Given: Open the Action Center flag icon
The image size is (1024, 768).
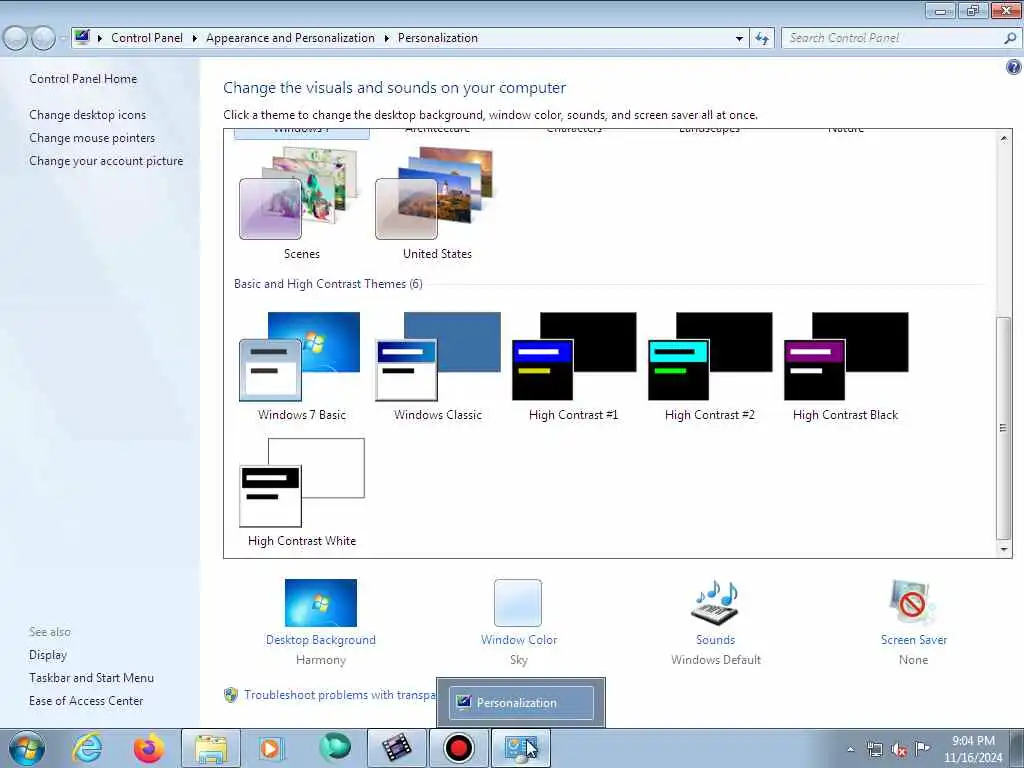Looking at the screenshot, I should (x=922, y=748).
